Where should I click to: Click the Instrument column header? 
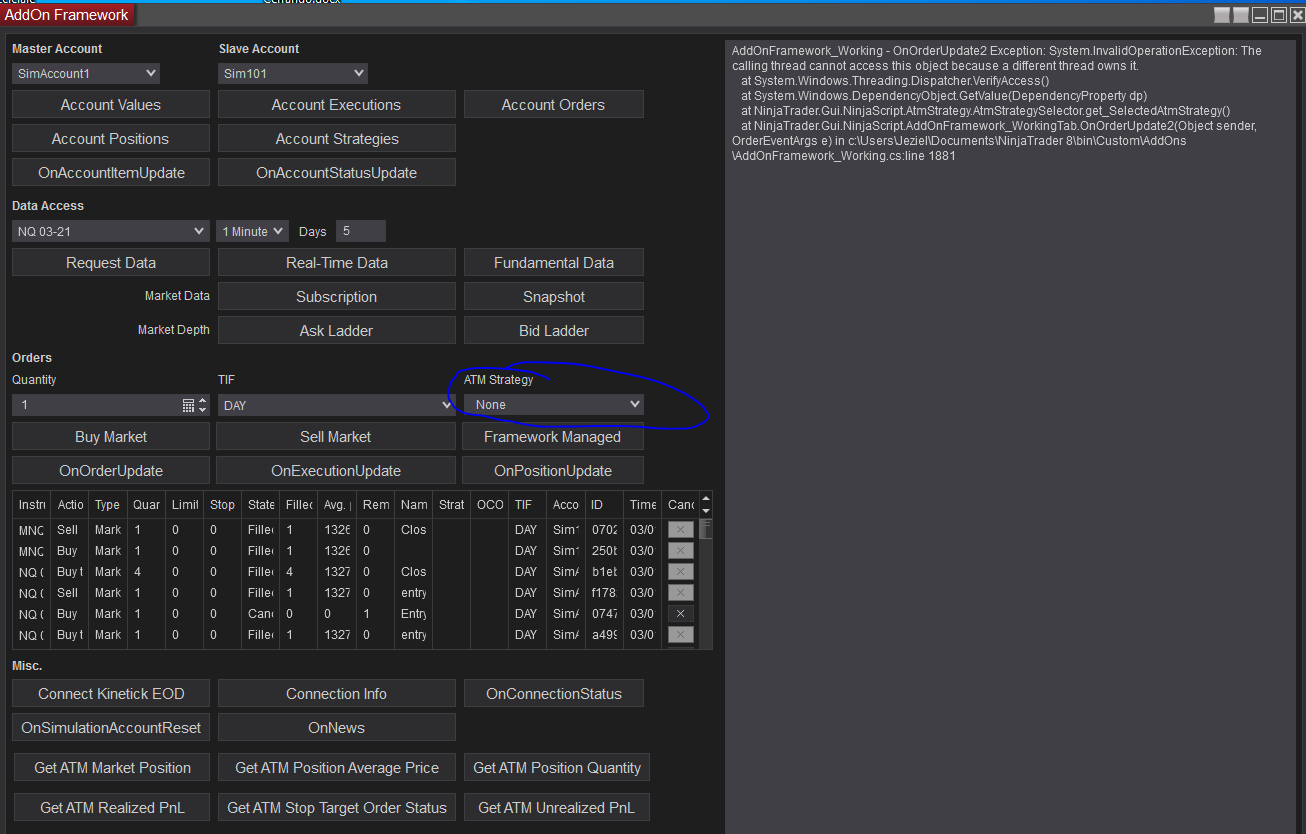[x=31, y=505]
